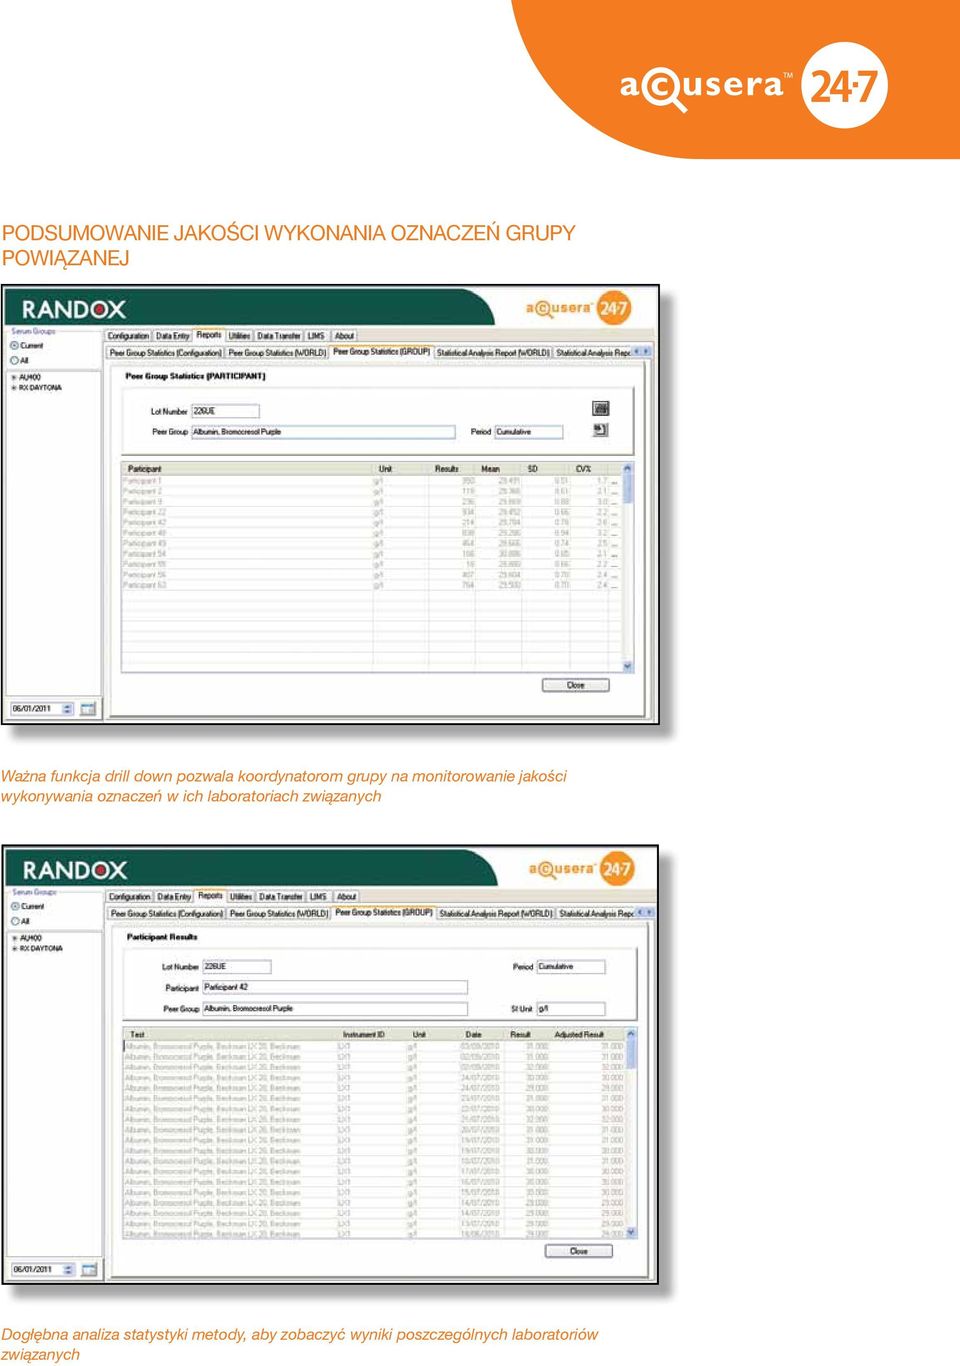Click Lot Number field in Peer Group Statistics [PARTICIPANT] window
The image size is (960, 1366).
(x=225, y=411)
